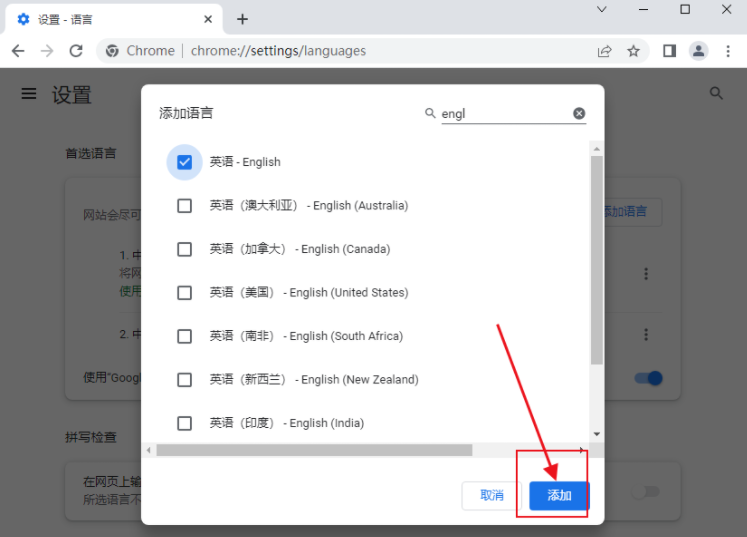Click the vertical scrollbar thumb
Image resolution: width=747 pixels, height=537 pixels.
(596, 260)
